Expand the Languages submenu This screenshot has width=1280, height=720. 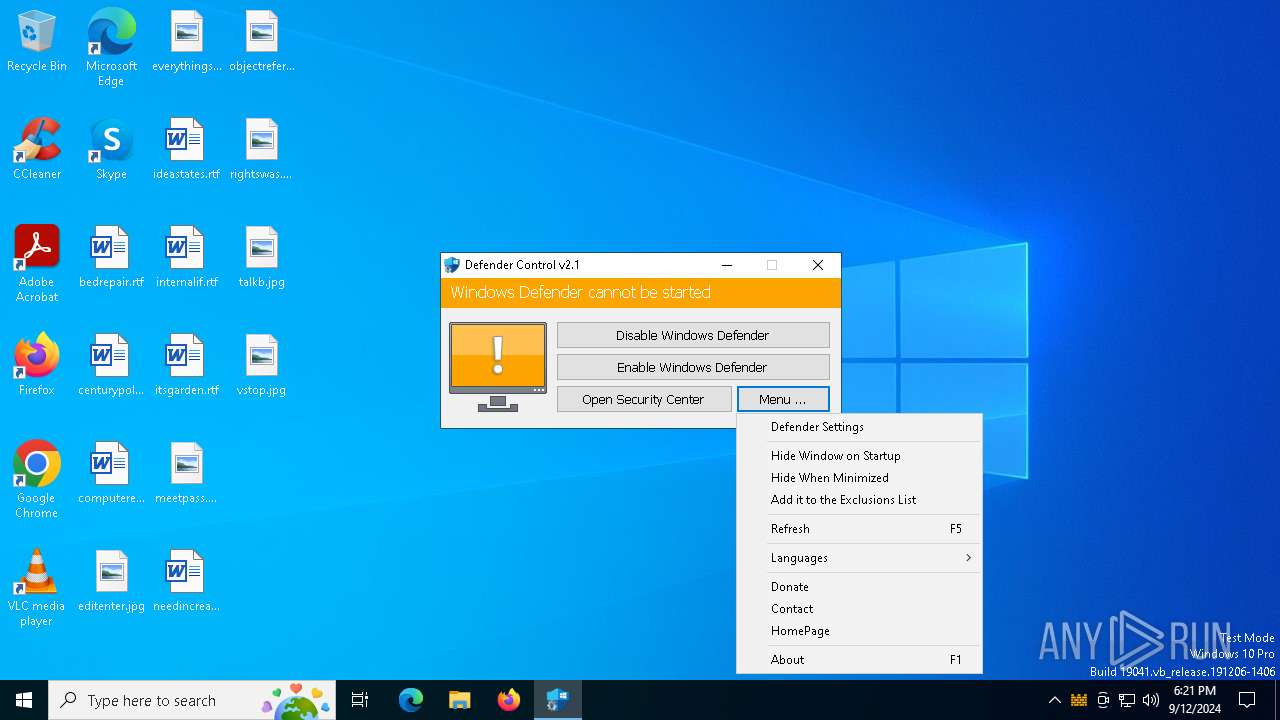click(x=860, y=558)
